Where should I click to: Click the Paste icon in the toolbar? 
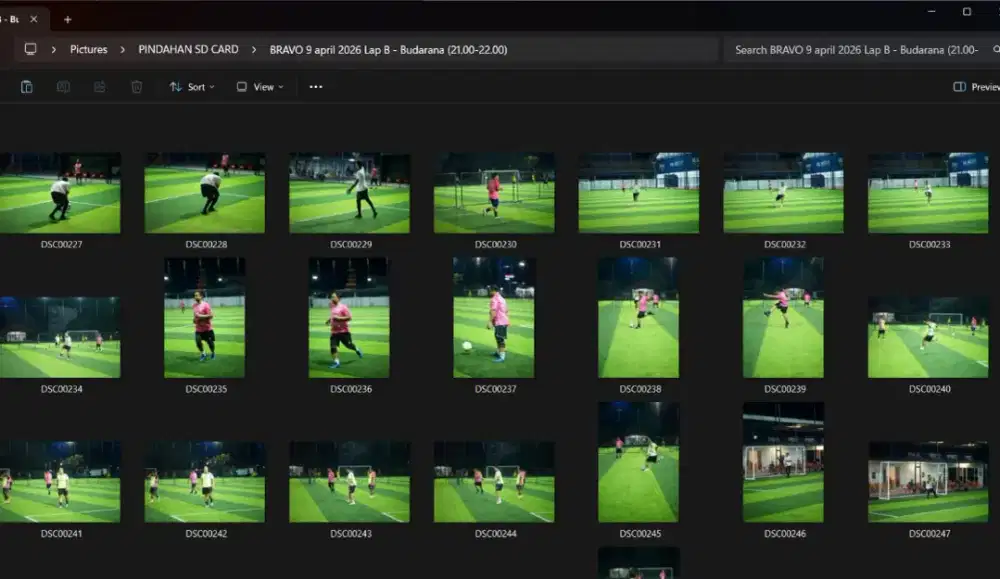[27, 87]
